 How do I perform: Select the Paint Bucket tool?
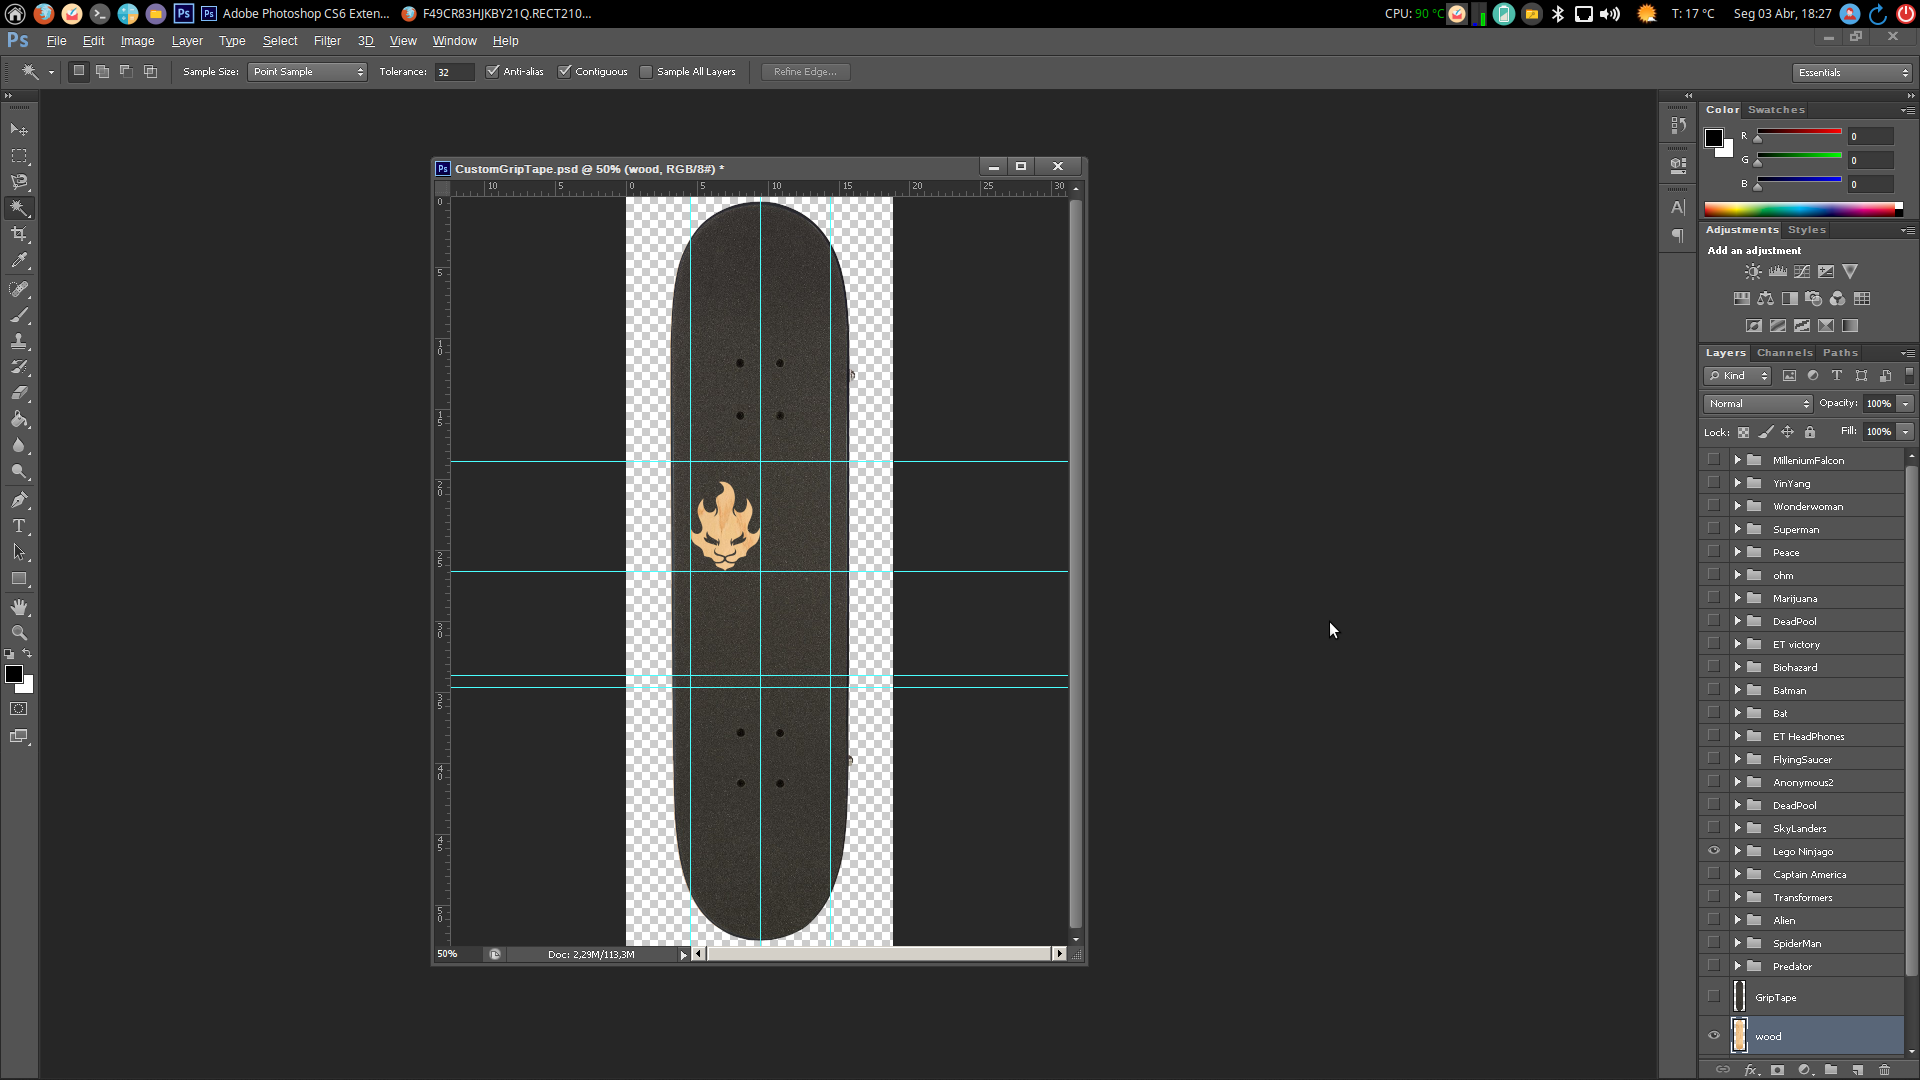pos(19,419)
